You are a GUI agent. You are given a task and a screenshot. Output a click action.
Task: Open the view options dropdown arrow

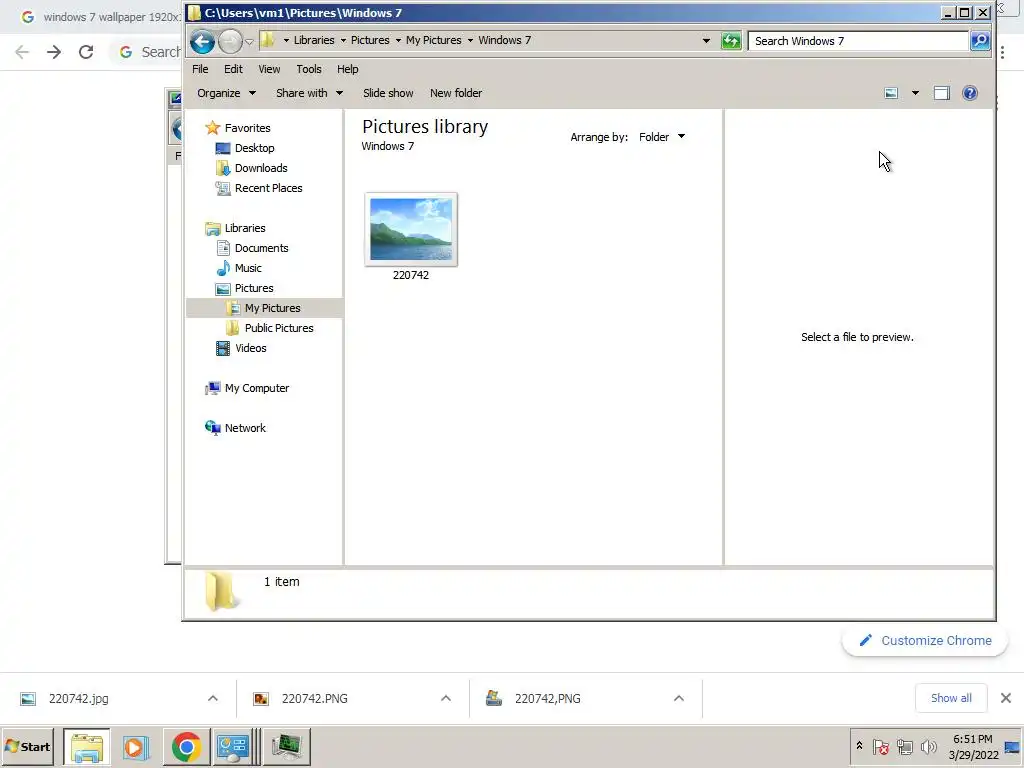[x=915, y=93]
